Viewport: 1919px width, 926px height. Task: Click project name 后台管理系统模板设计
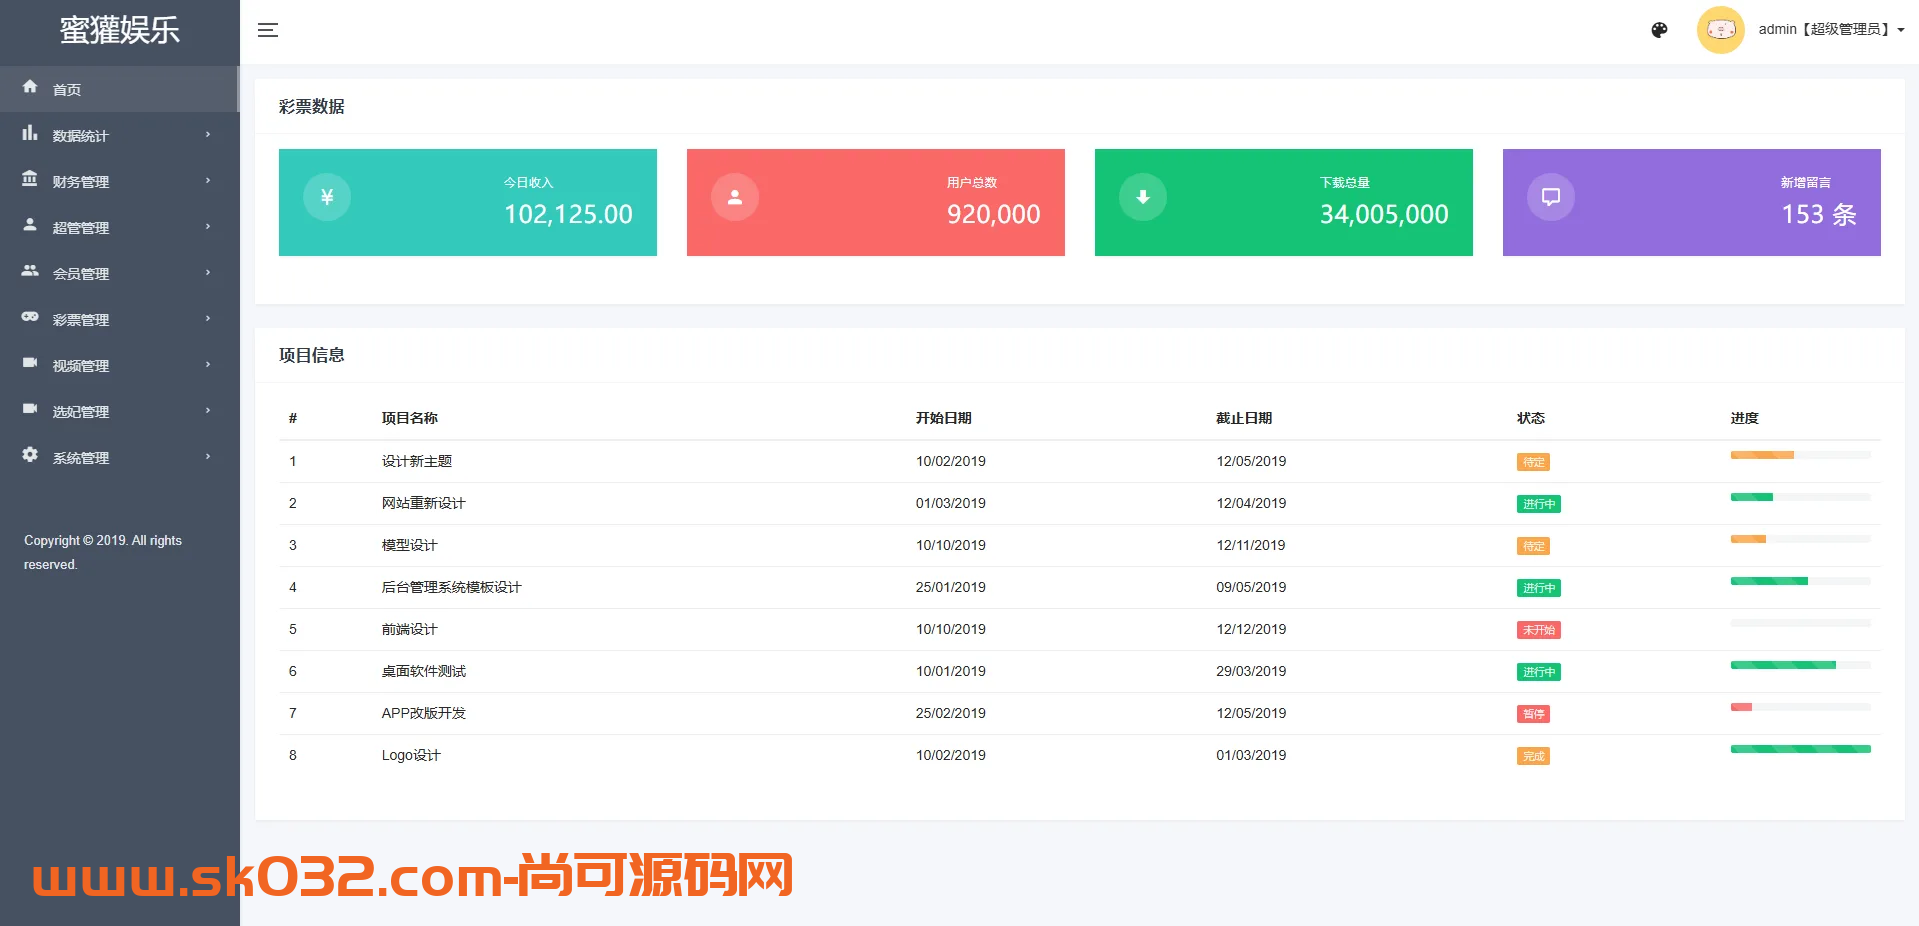[x=451, y=587]
